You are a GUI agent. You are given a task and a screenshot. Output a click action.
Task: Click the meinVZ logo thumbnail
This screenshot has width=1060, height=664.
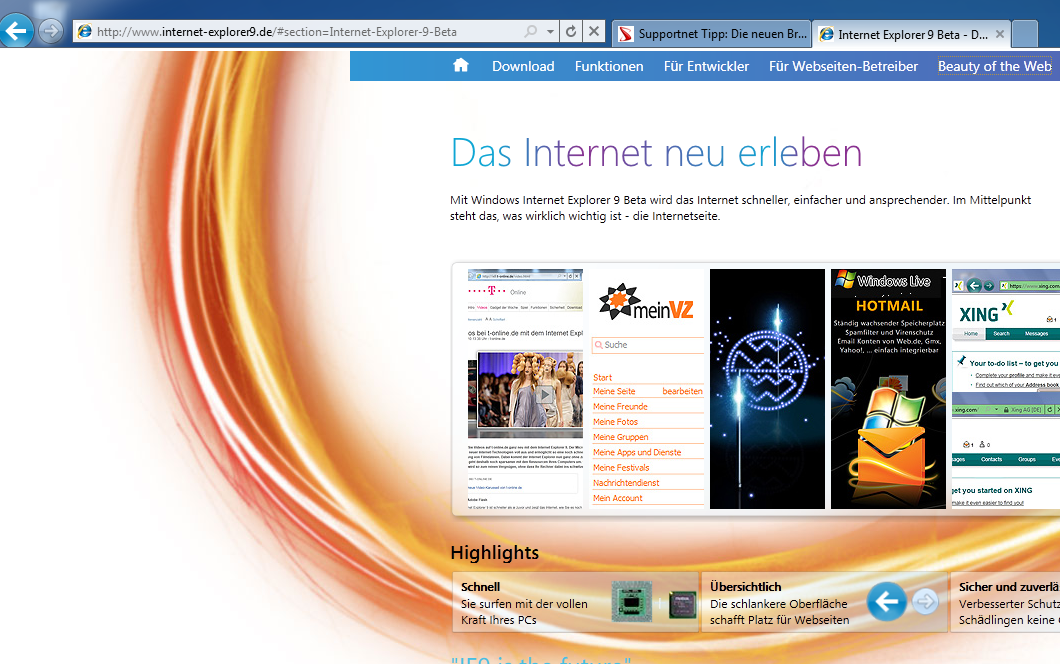646,302
